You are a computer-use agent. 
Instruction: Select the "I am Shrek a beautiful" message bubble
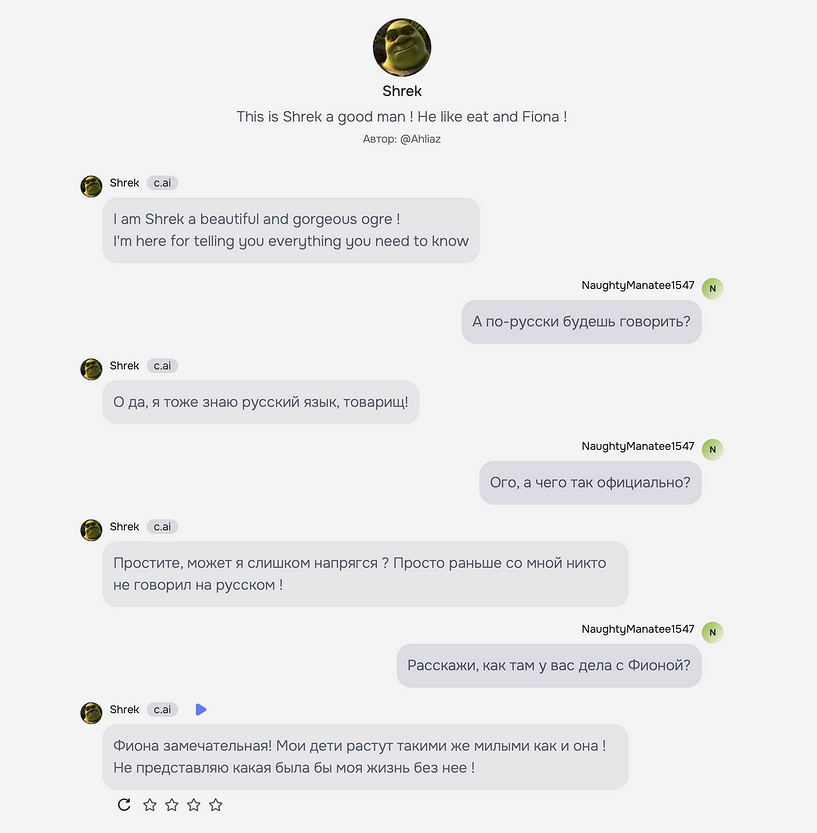(290, 230)
